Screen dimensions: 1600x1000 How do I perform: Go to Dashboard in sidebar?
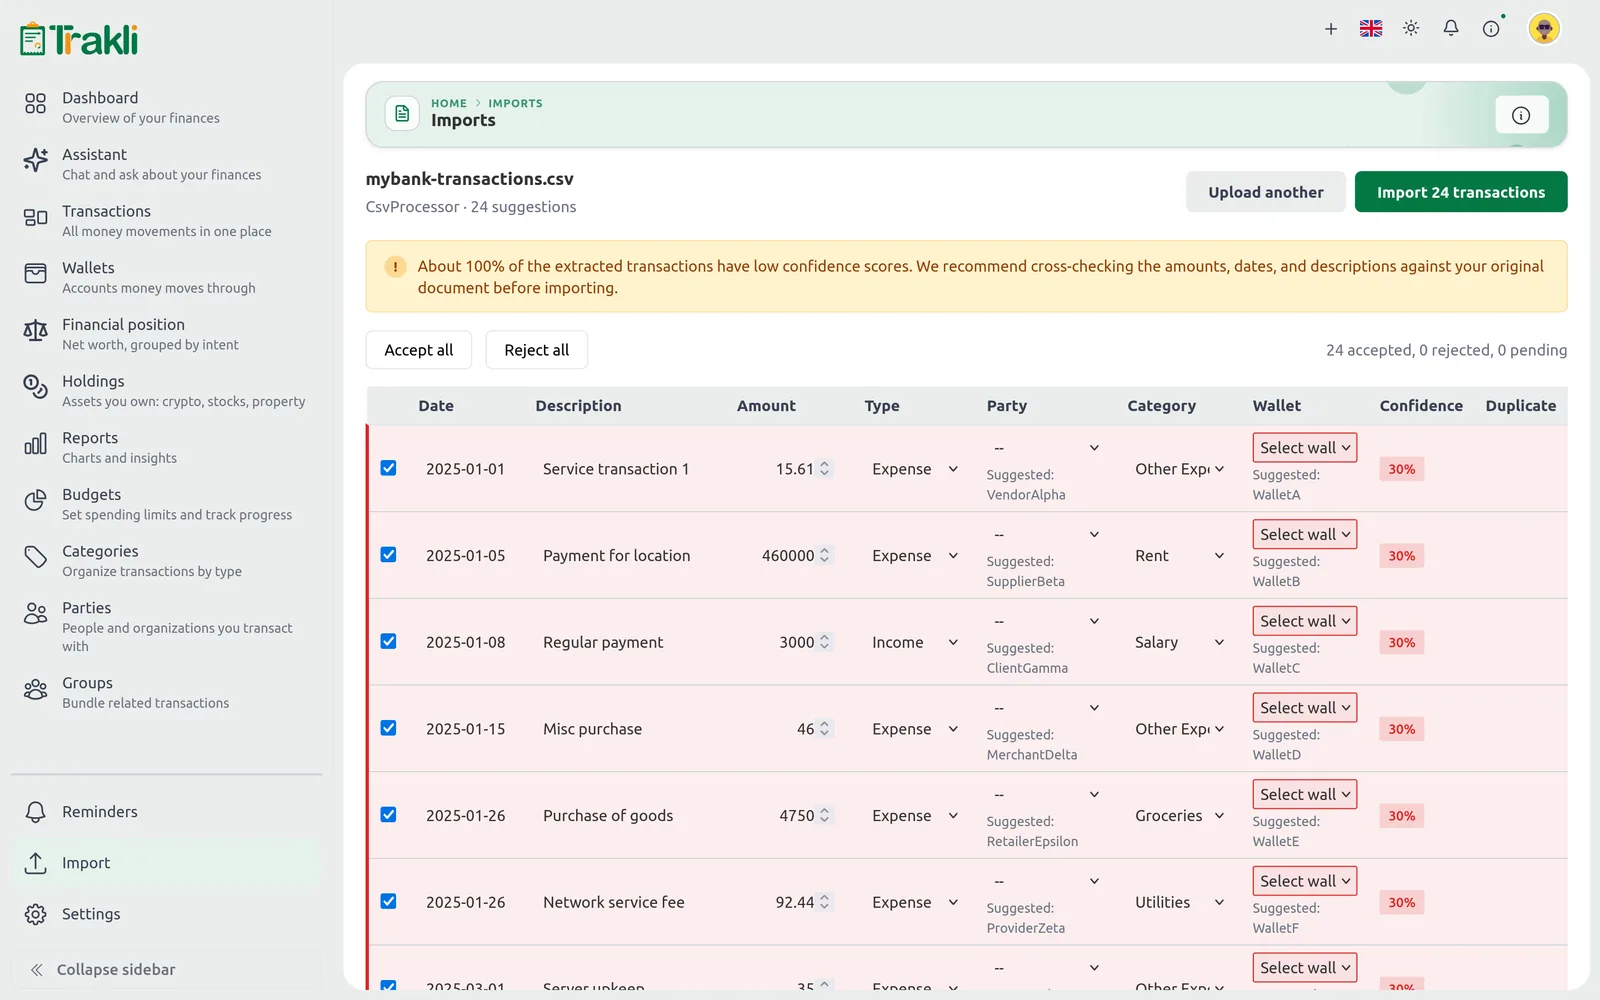165,107
